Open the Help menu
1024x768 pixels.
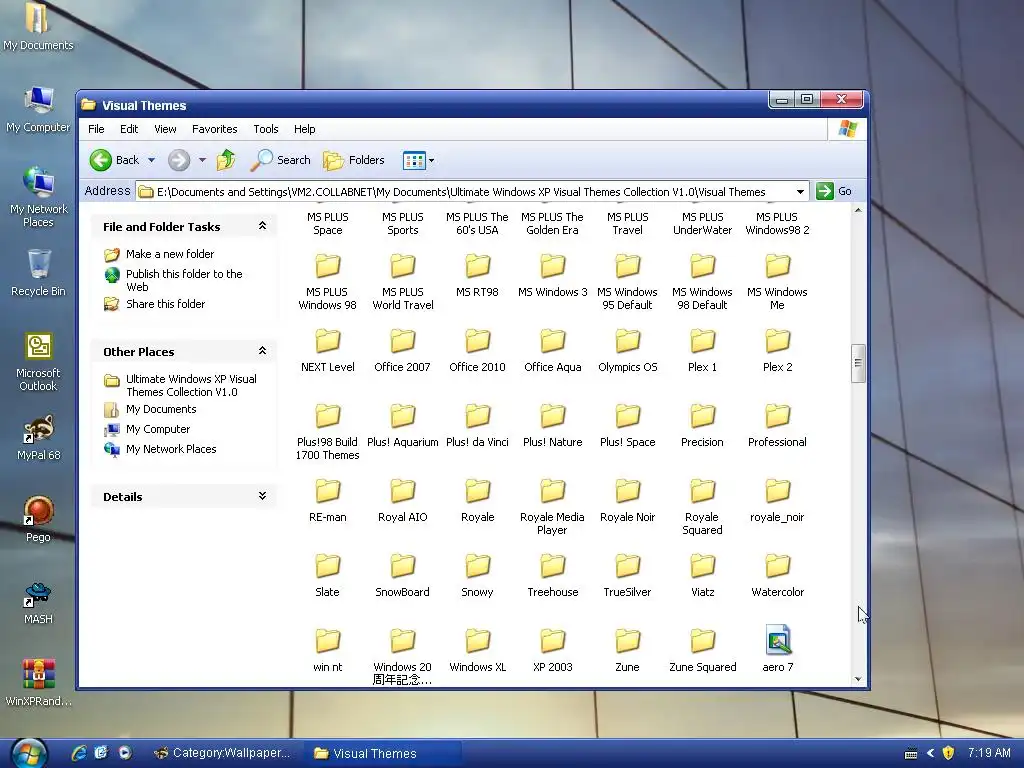(304, 129)
